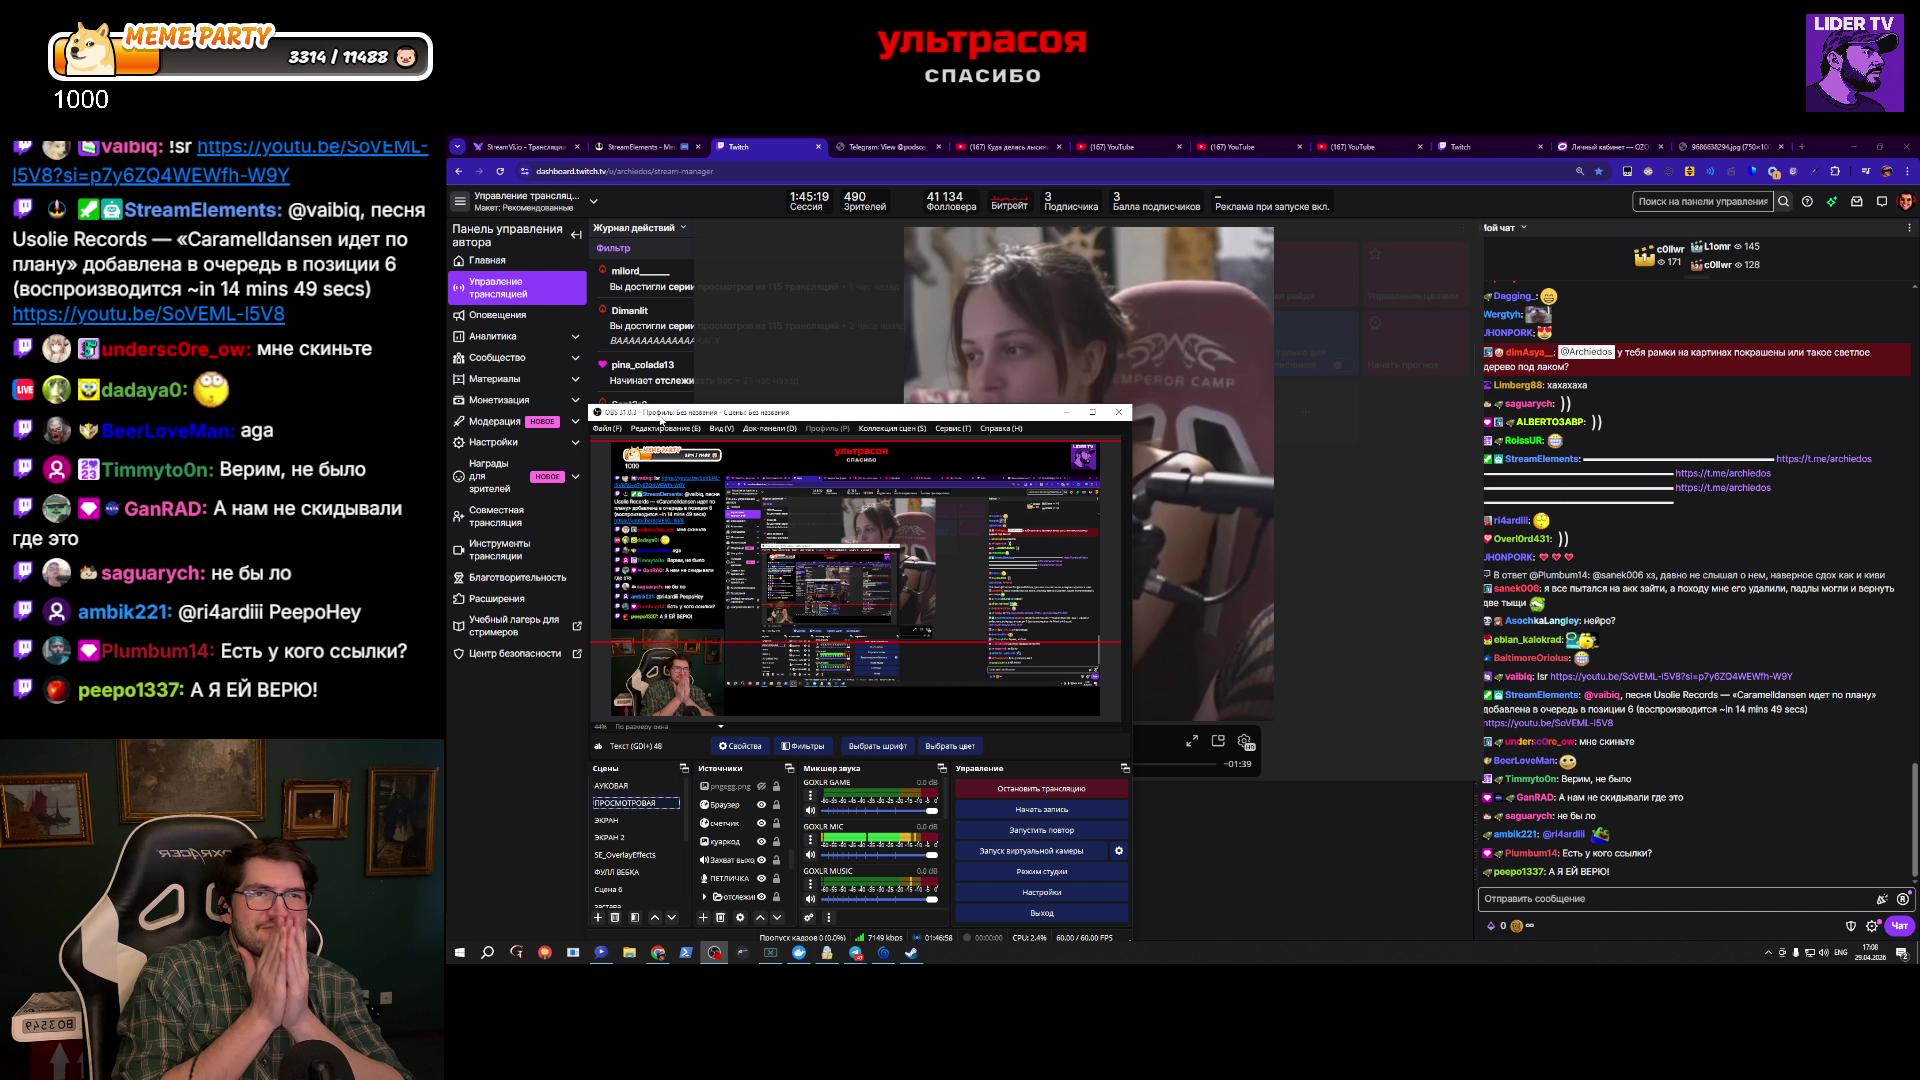Viewport: 1920px width, 1080px height.
Task: Open advanced audio properties gears icon
Action: click(809, 917)
